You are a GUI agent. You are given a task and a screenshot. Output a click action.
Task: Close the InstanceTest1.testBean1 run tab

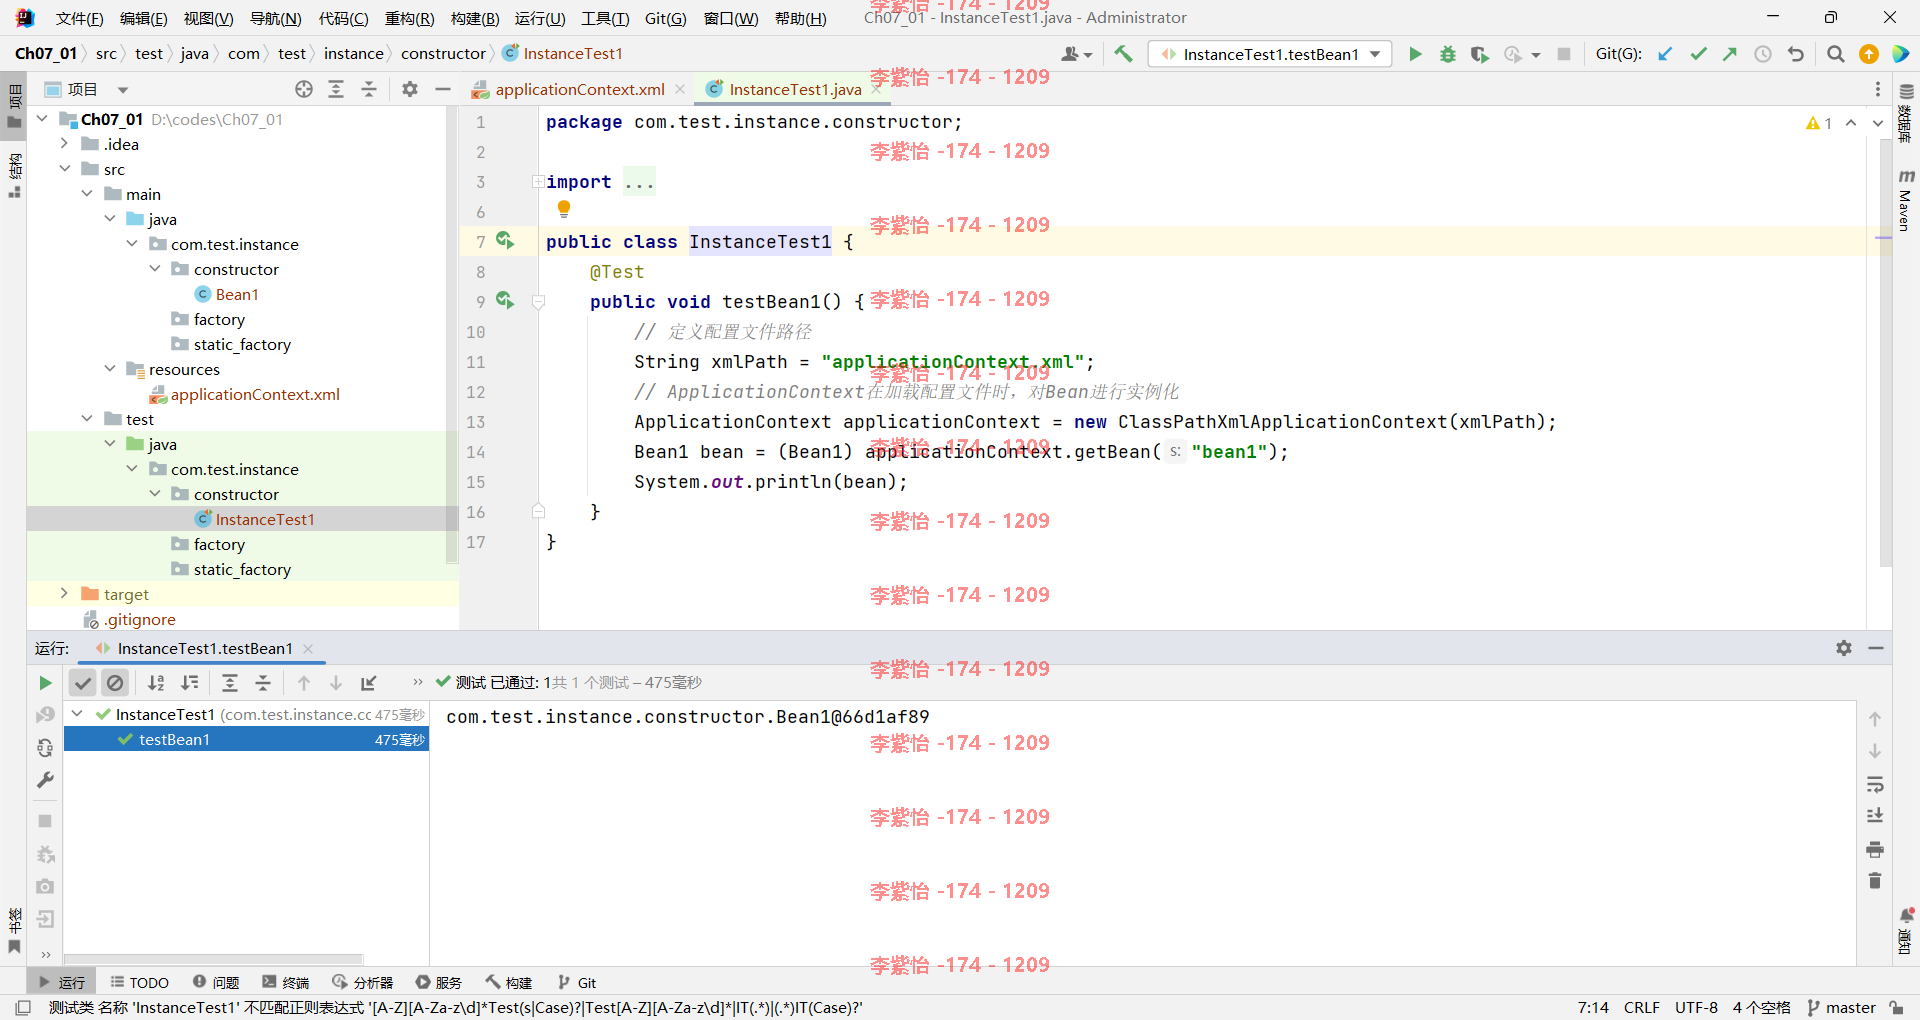[308, 648]
